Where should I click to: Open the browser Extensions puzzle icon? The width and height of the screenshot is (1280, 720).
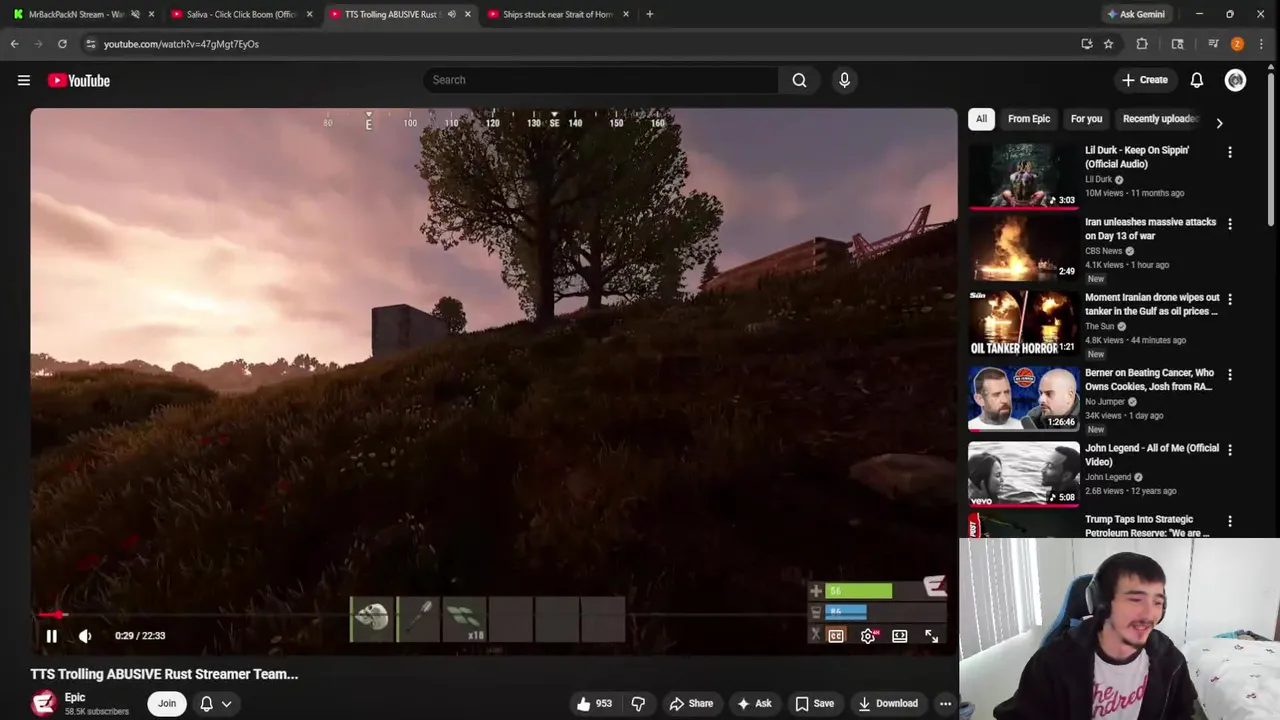(1142, 44)
